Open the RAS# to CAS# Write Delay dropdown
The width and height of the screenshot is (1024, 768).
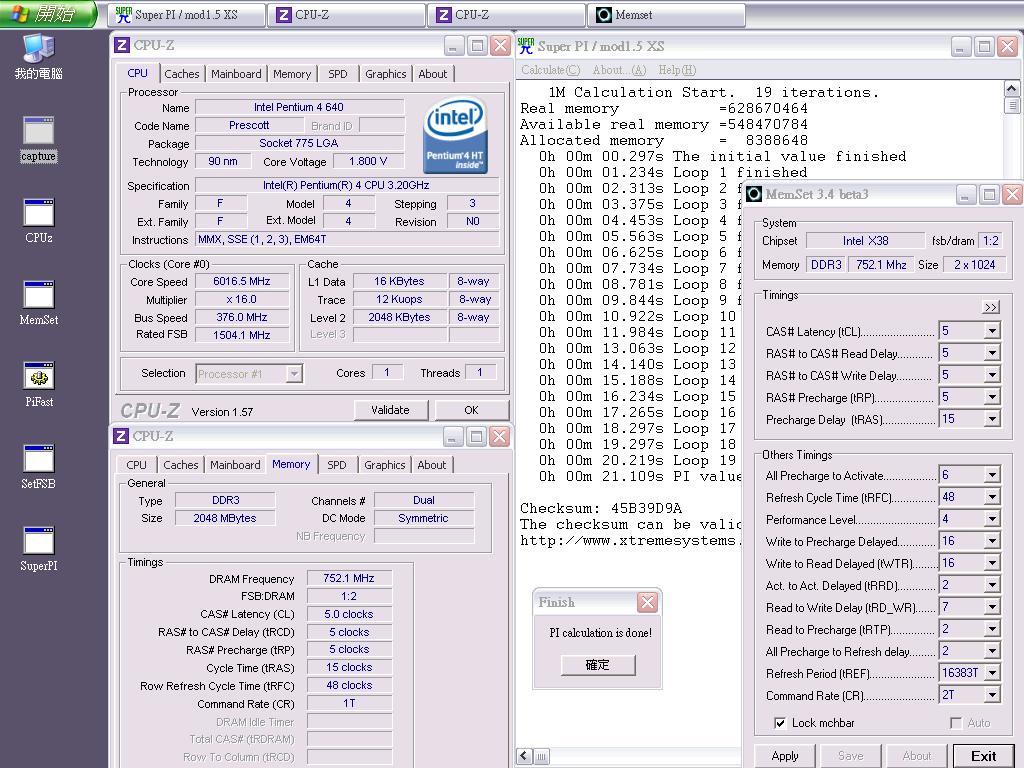tap(992, 376)
